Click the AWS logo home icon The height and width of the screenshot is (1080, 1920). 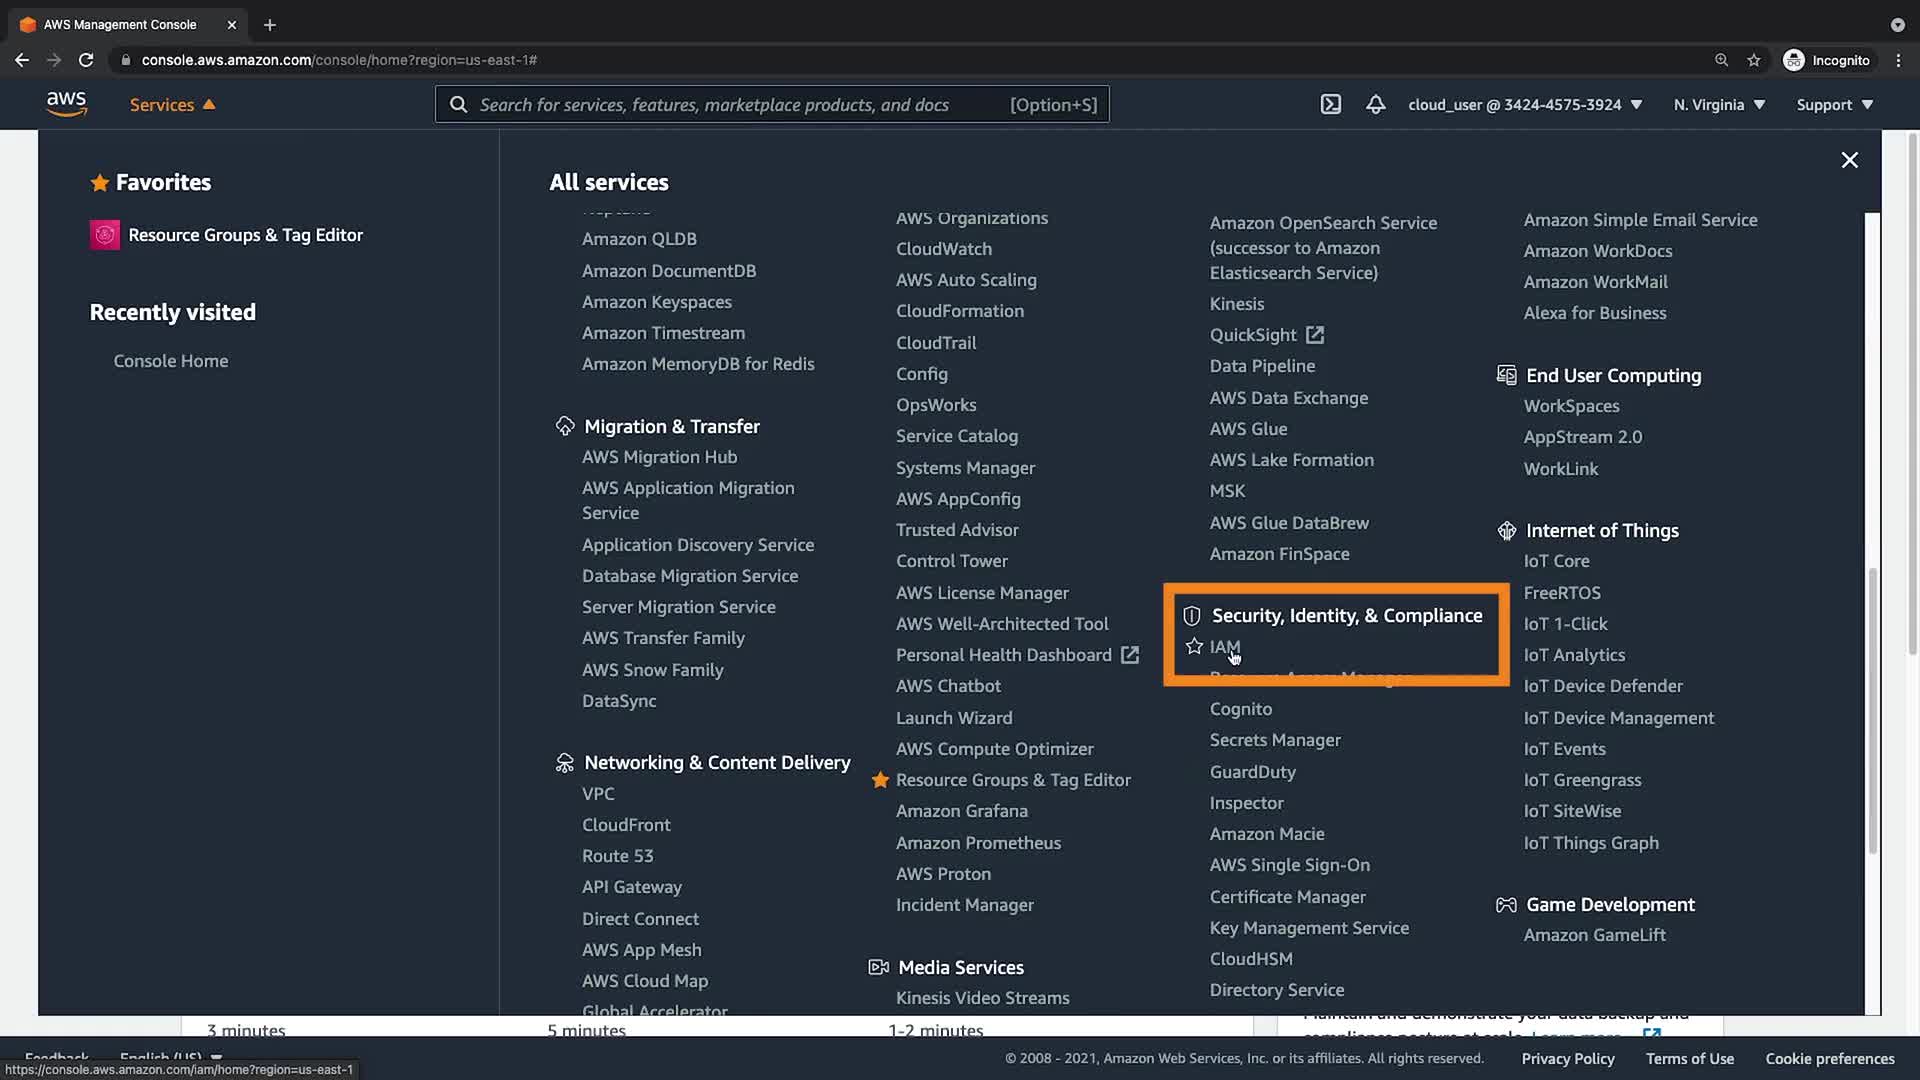pyautogui.click(x=67, y=104)
